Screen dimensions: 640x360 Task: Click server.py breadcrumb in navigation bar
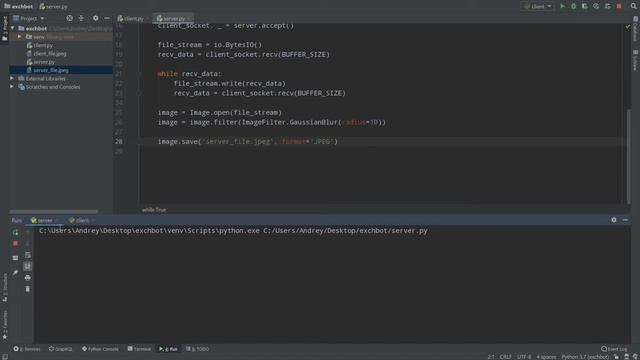(x=53, y=7)
